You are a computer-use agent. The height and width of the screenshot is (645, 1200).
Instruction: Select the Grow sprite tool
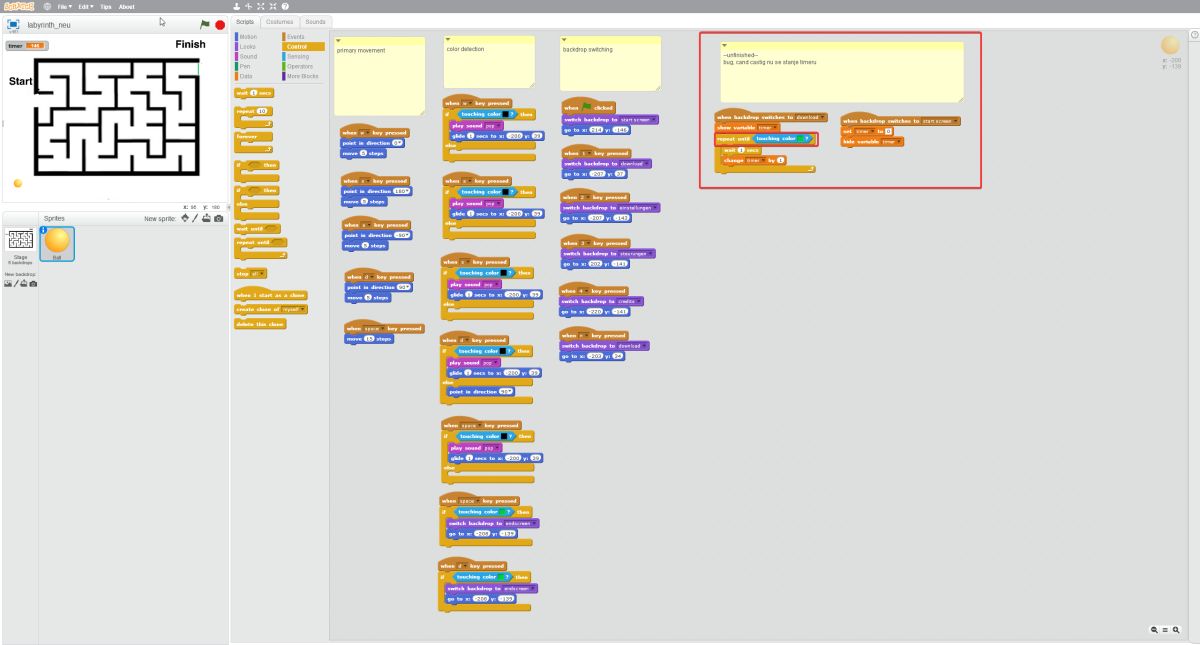[260, 6]
